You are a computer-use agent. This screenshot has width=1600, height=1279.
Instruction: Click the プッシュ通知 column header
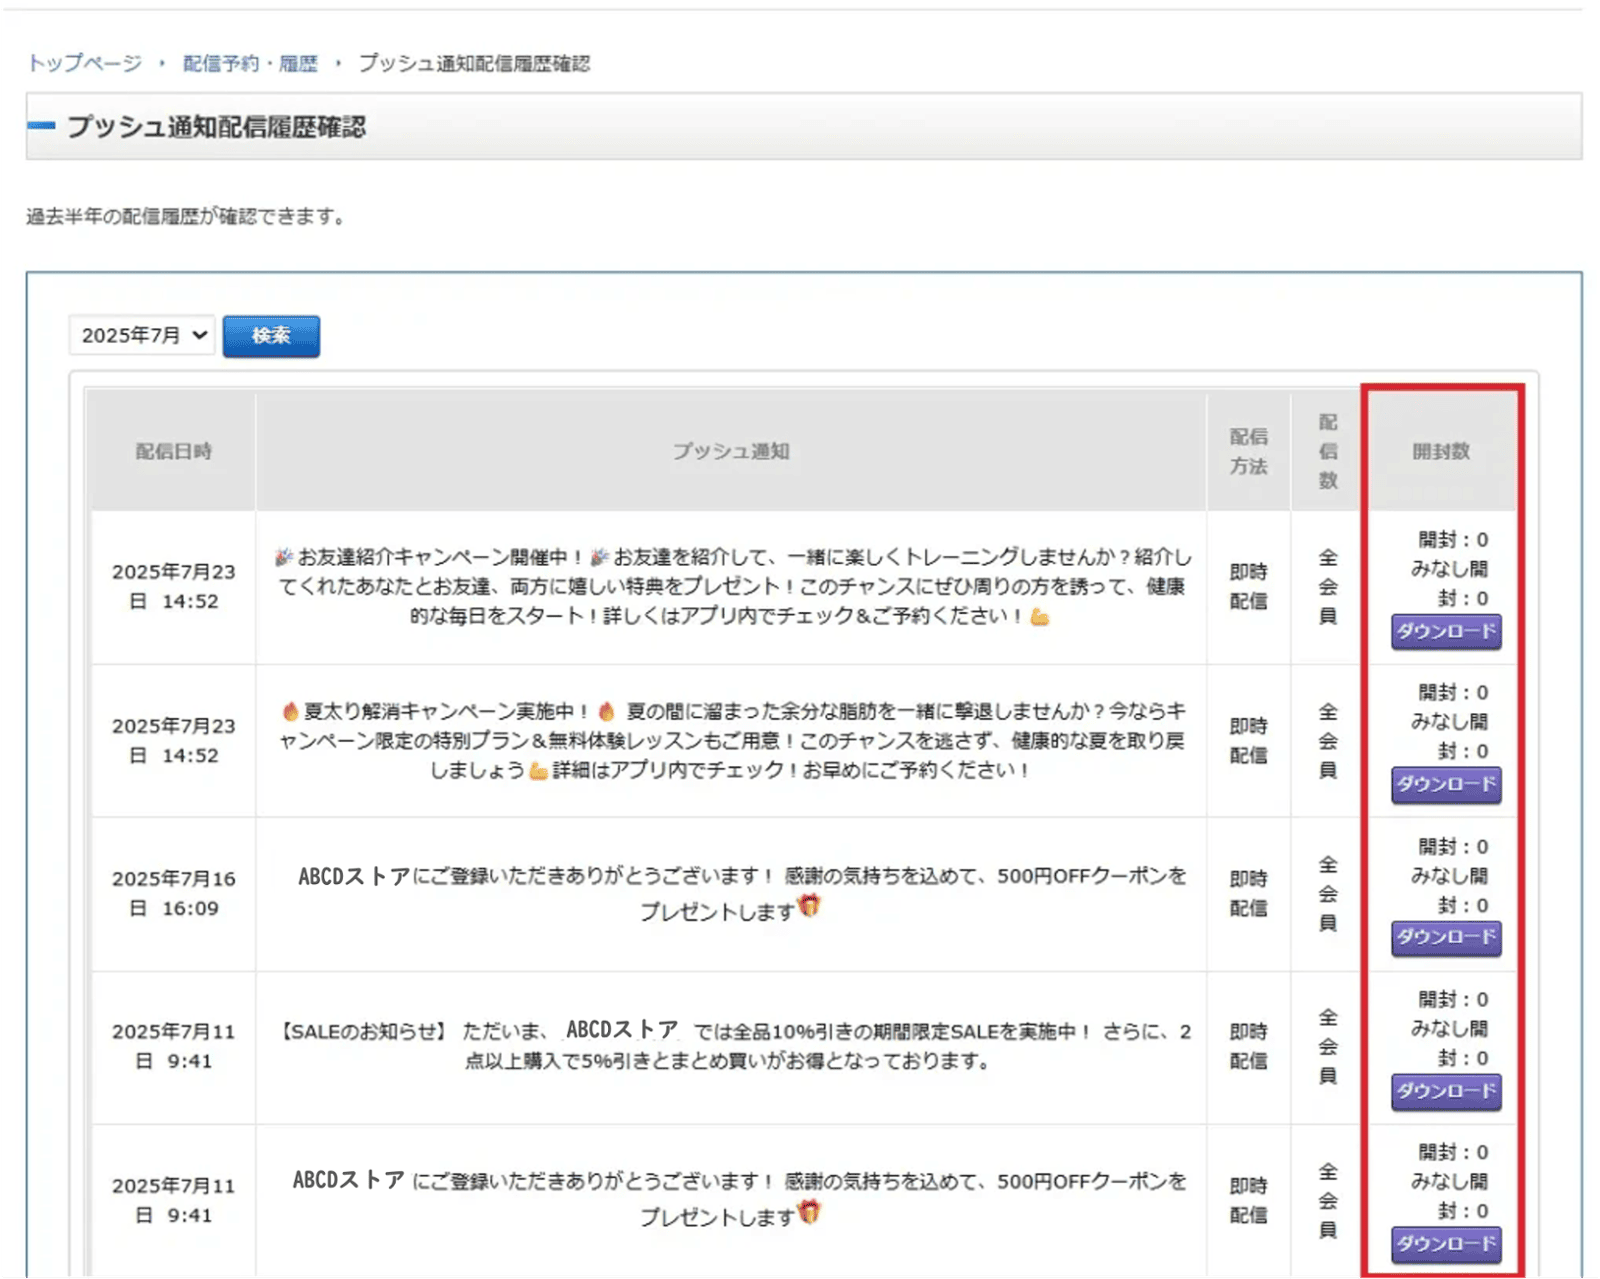click(730, 451)
